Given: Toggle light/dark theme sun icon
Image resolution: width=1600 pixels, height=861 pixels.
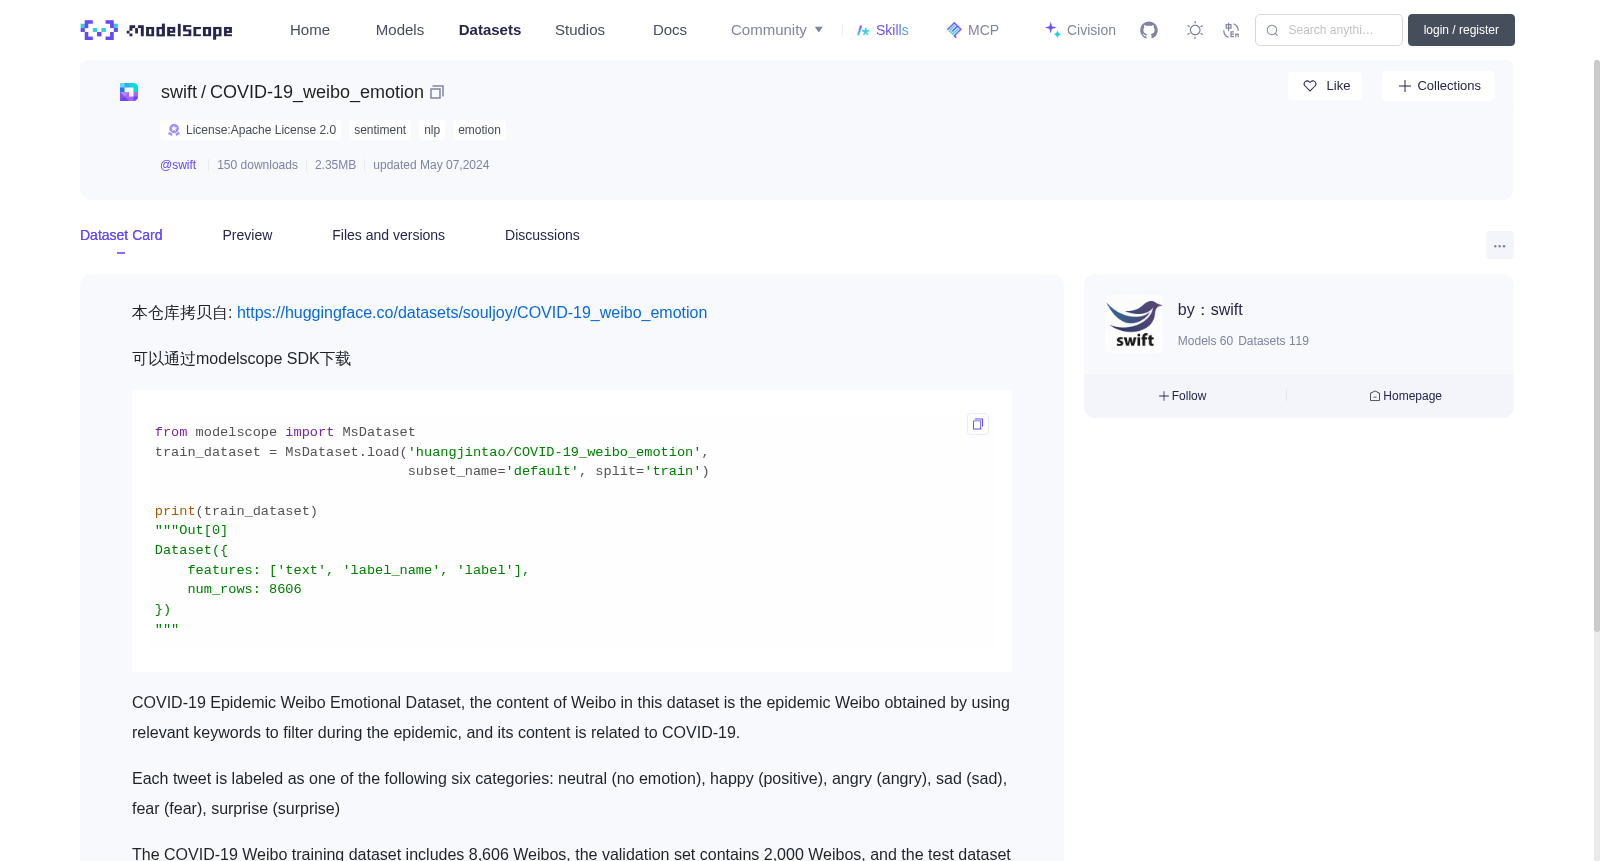Looking at the screenshot, I should coord(1195,30).
